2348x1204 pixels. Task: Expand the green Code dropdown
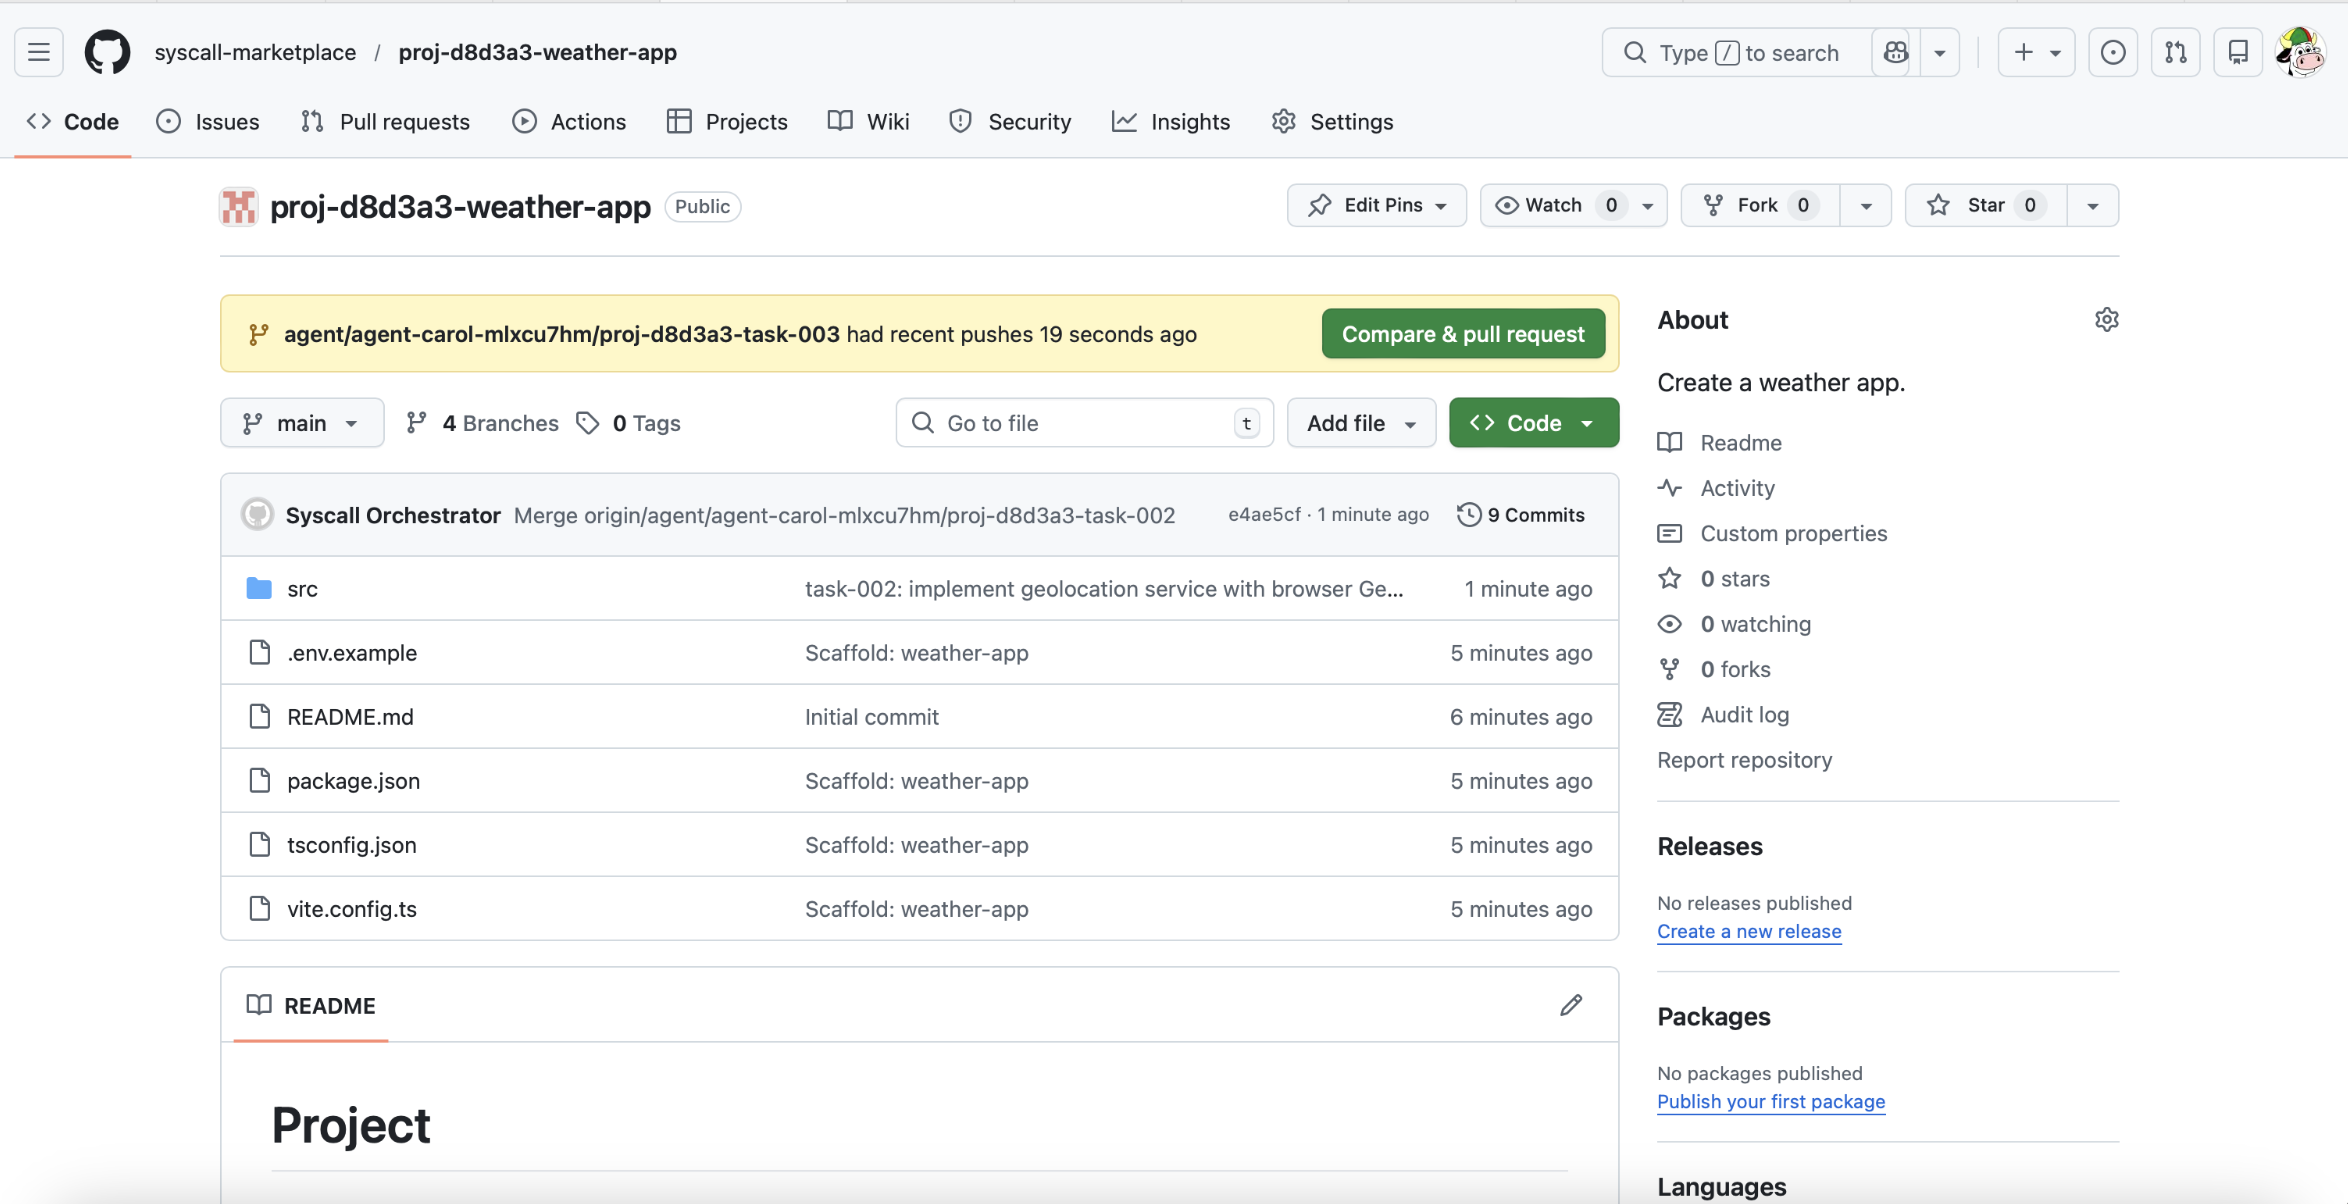(x=1532, y=423)
